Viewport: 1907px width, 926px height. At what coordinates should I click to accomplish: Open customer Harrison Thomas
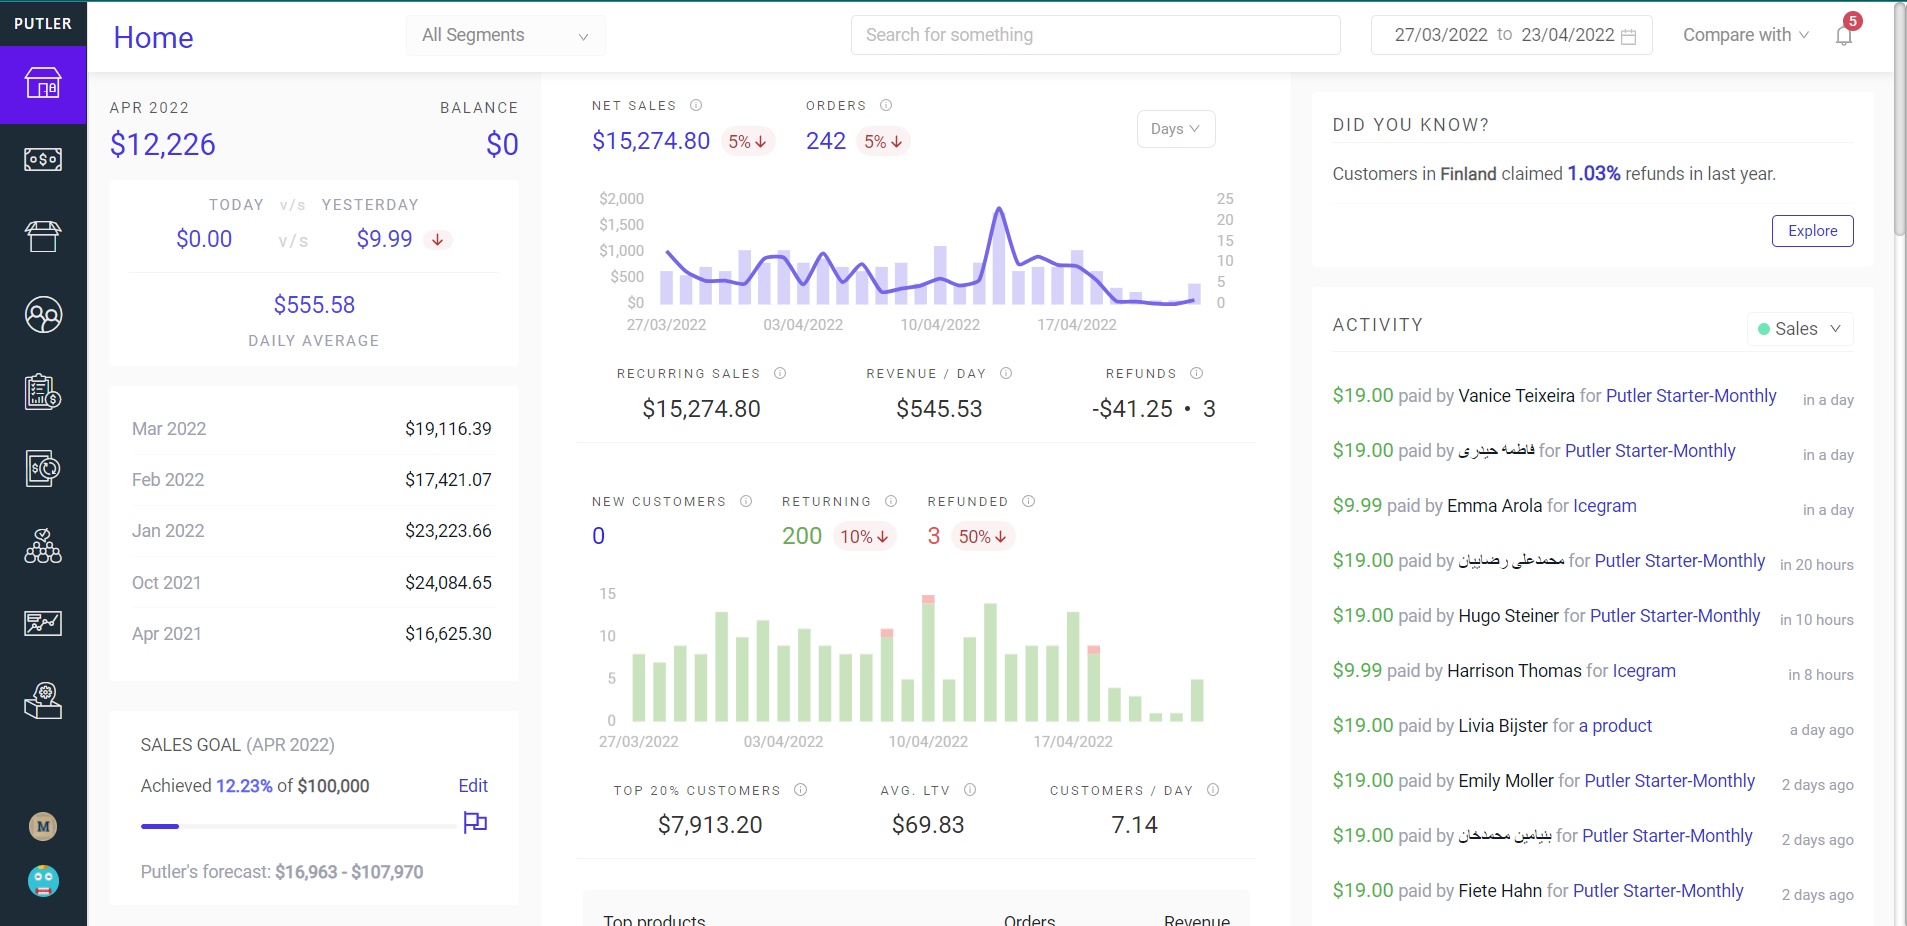(x=1514, y=671)
